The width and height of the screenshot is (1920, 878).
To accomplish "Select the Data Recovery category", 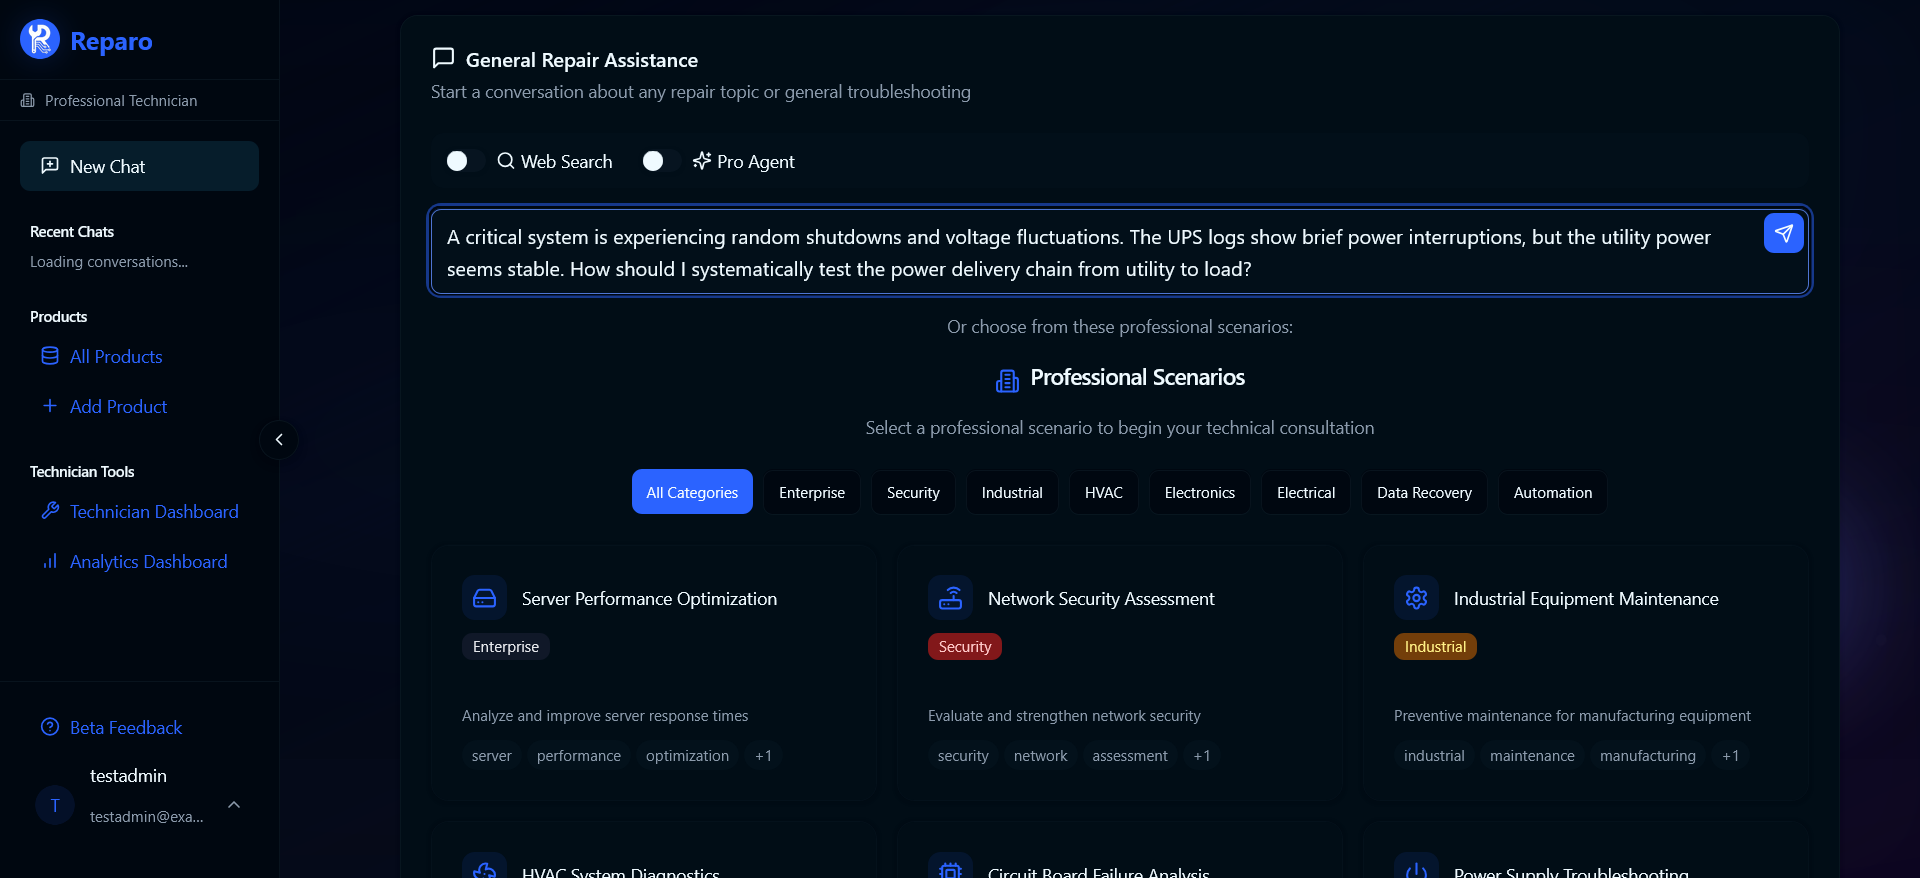I will coord(1424,492).
